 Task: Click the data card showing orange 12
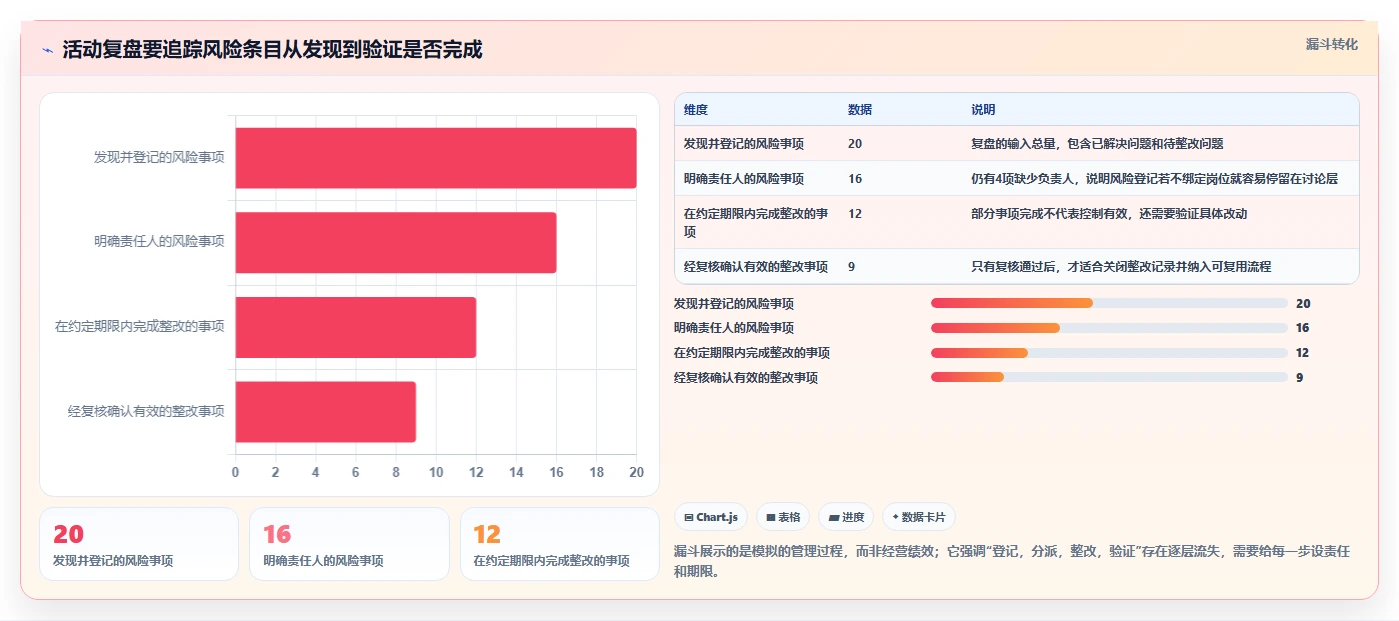coord(560,544)
